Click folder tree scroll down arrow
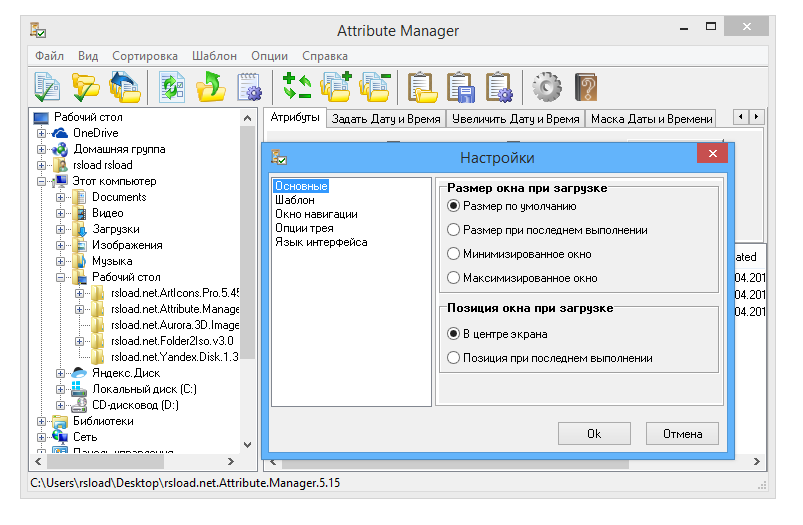This screenshot has width=803, height=525. pos(247,445)
